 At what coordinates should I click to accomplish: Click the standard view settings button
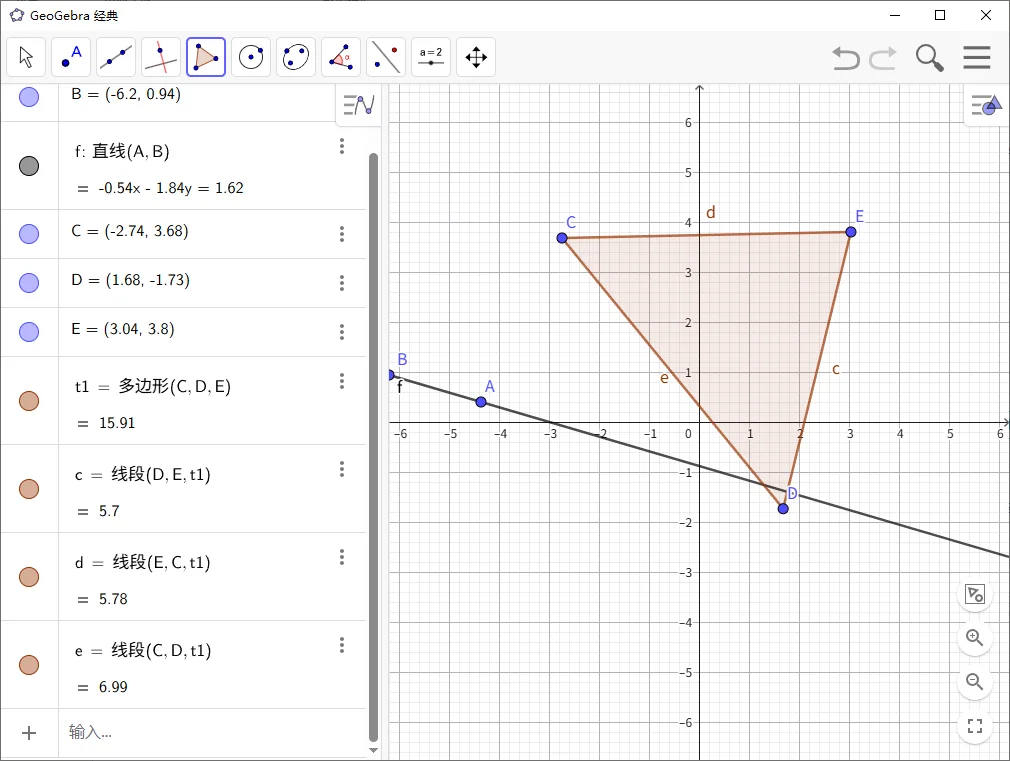[975, 594]
